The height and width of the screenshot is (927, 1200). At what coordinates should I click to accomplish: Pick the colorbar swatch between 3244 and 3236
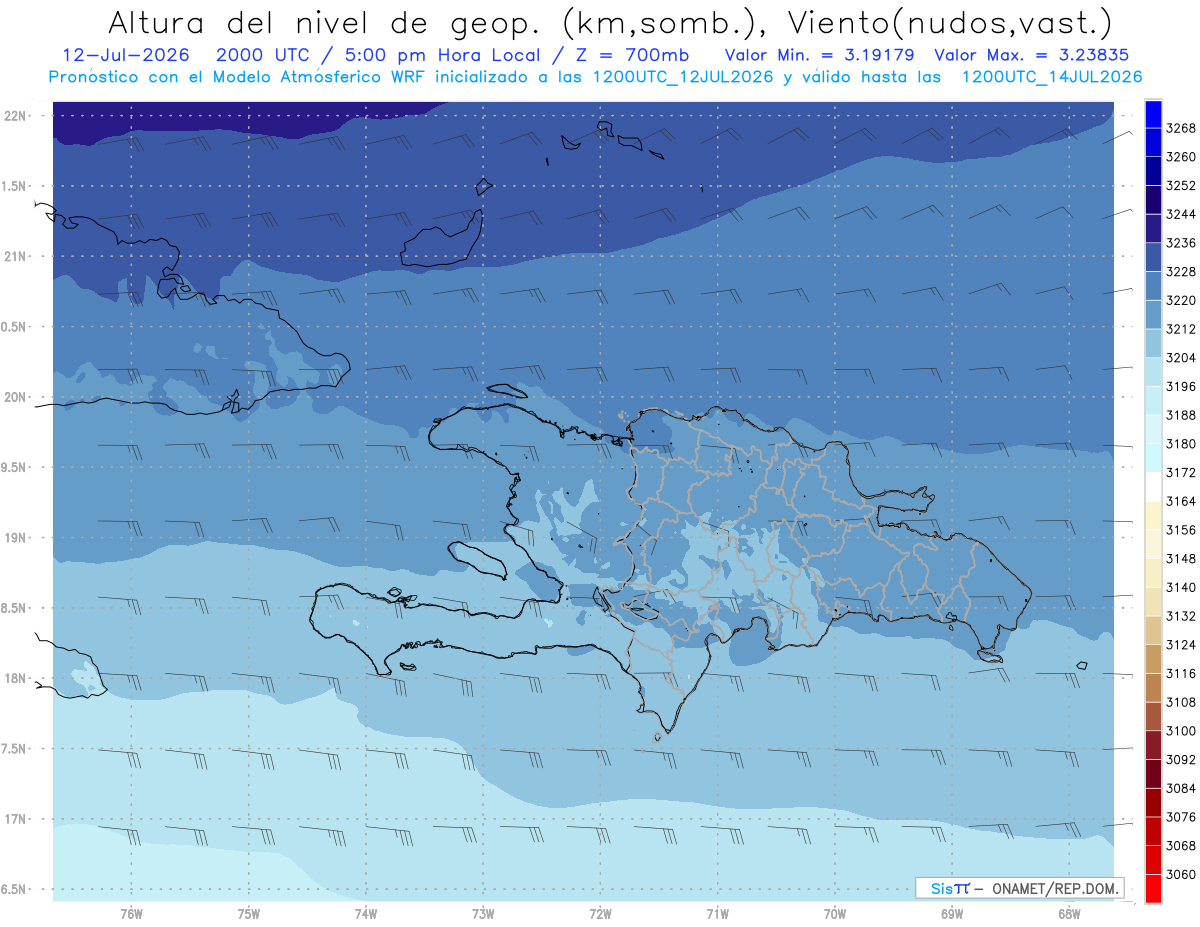tap(1152, 228)
